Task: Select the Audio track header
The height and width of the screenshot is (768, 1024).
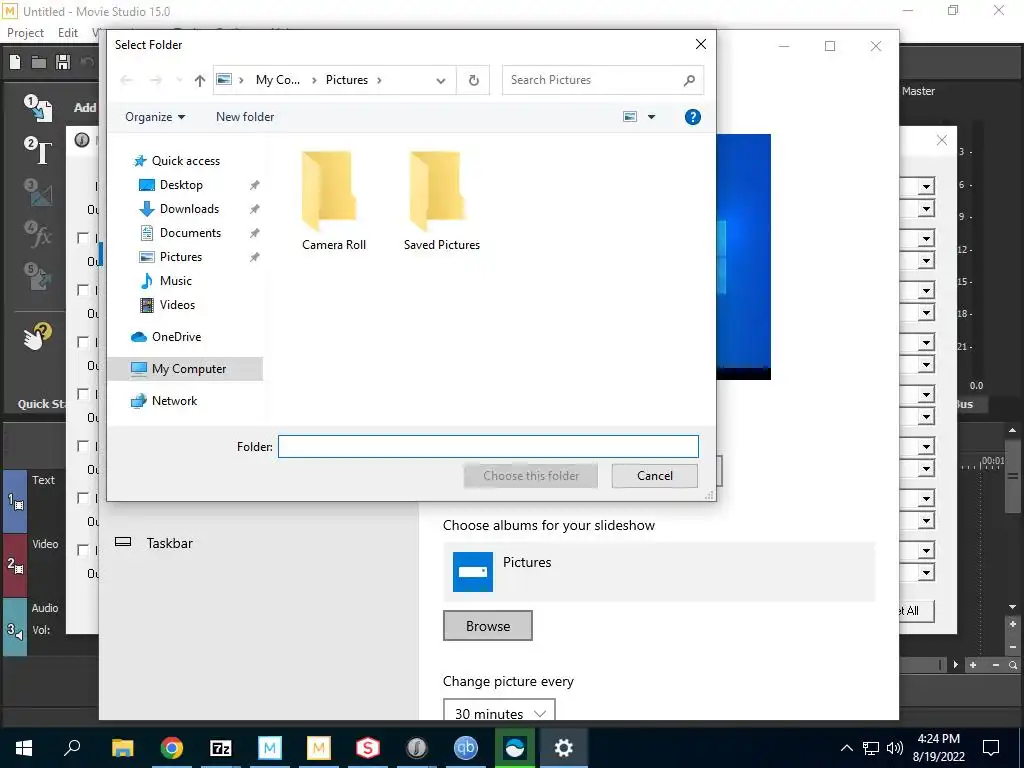Action: click(x=34, y=628)
